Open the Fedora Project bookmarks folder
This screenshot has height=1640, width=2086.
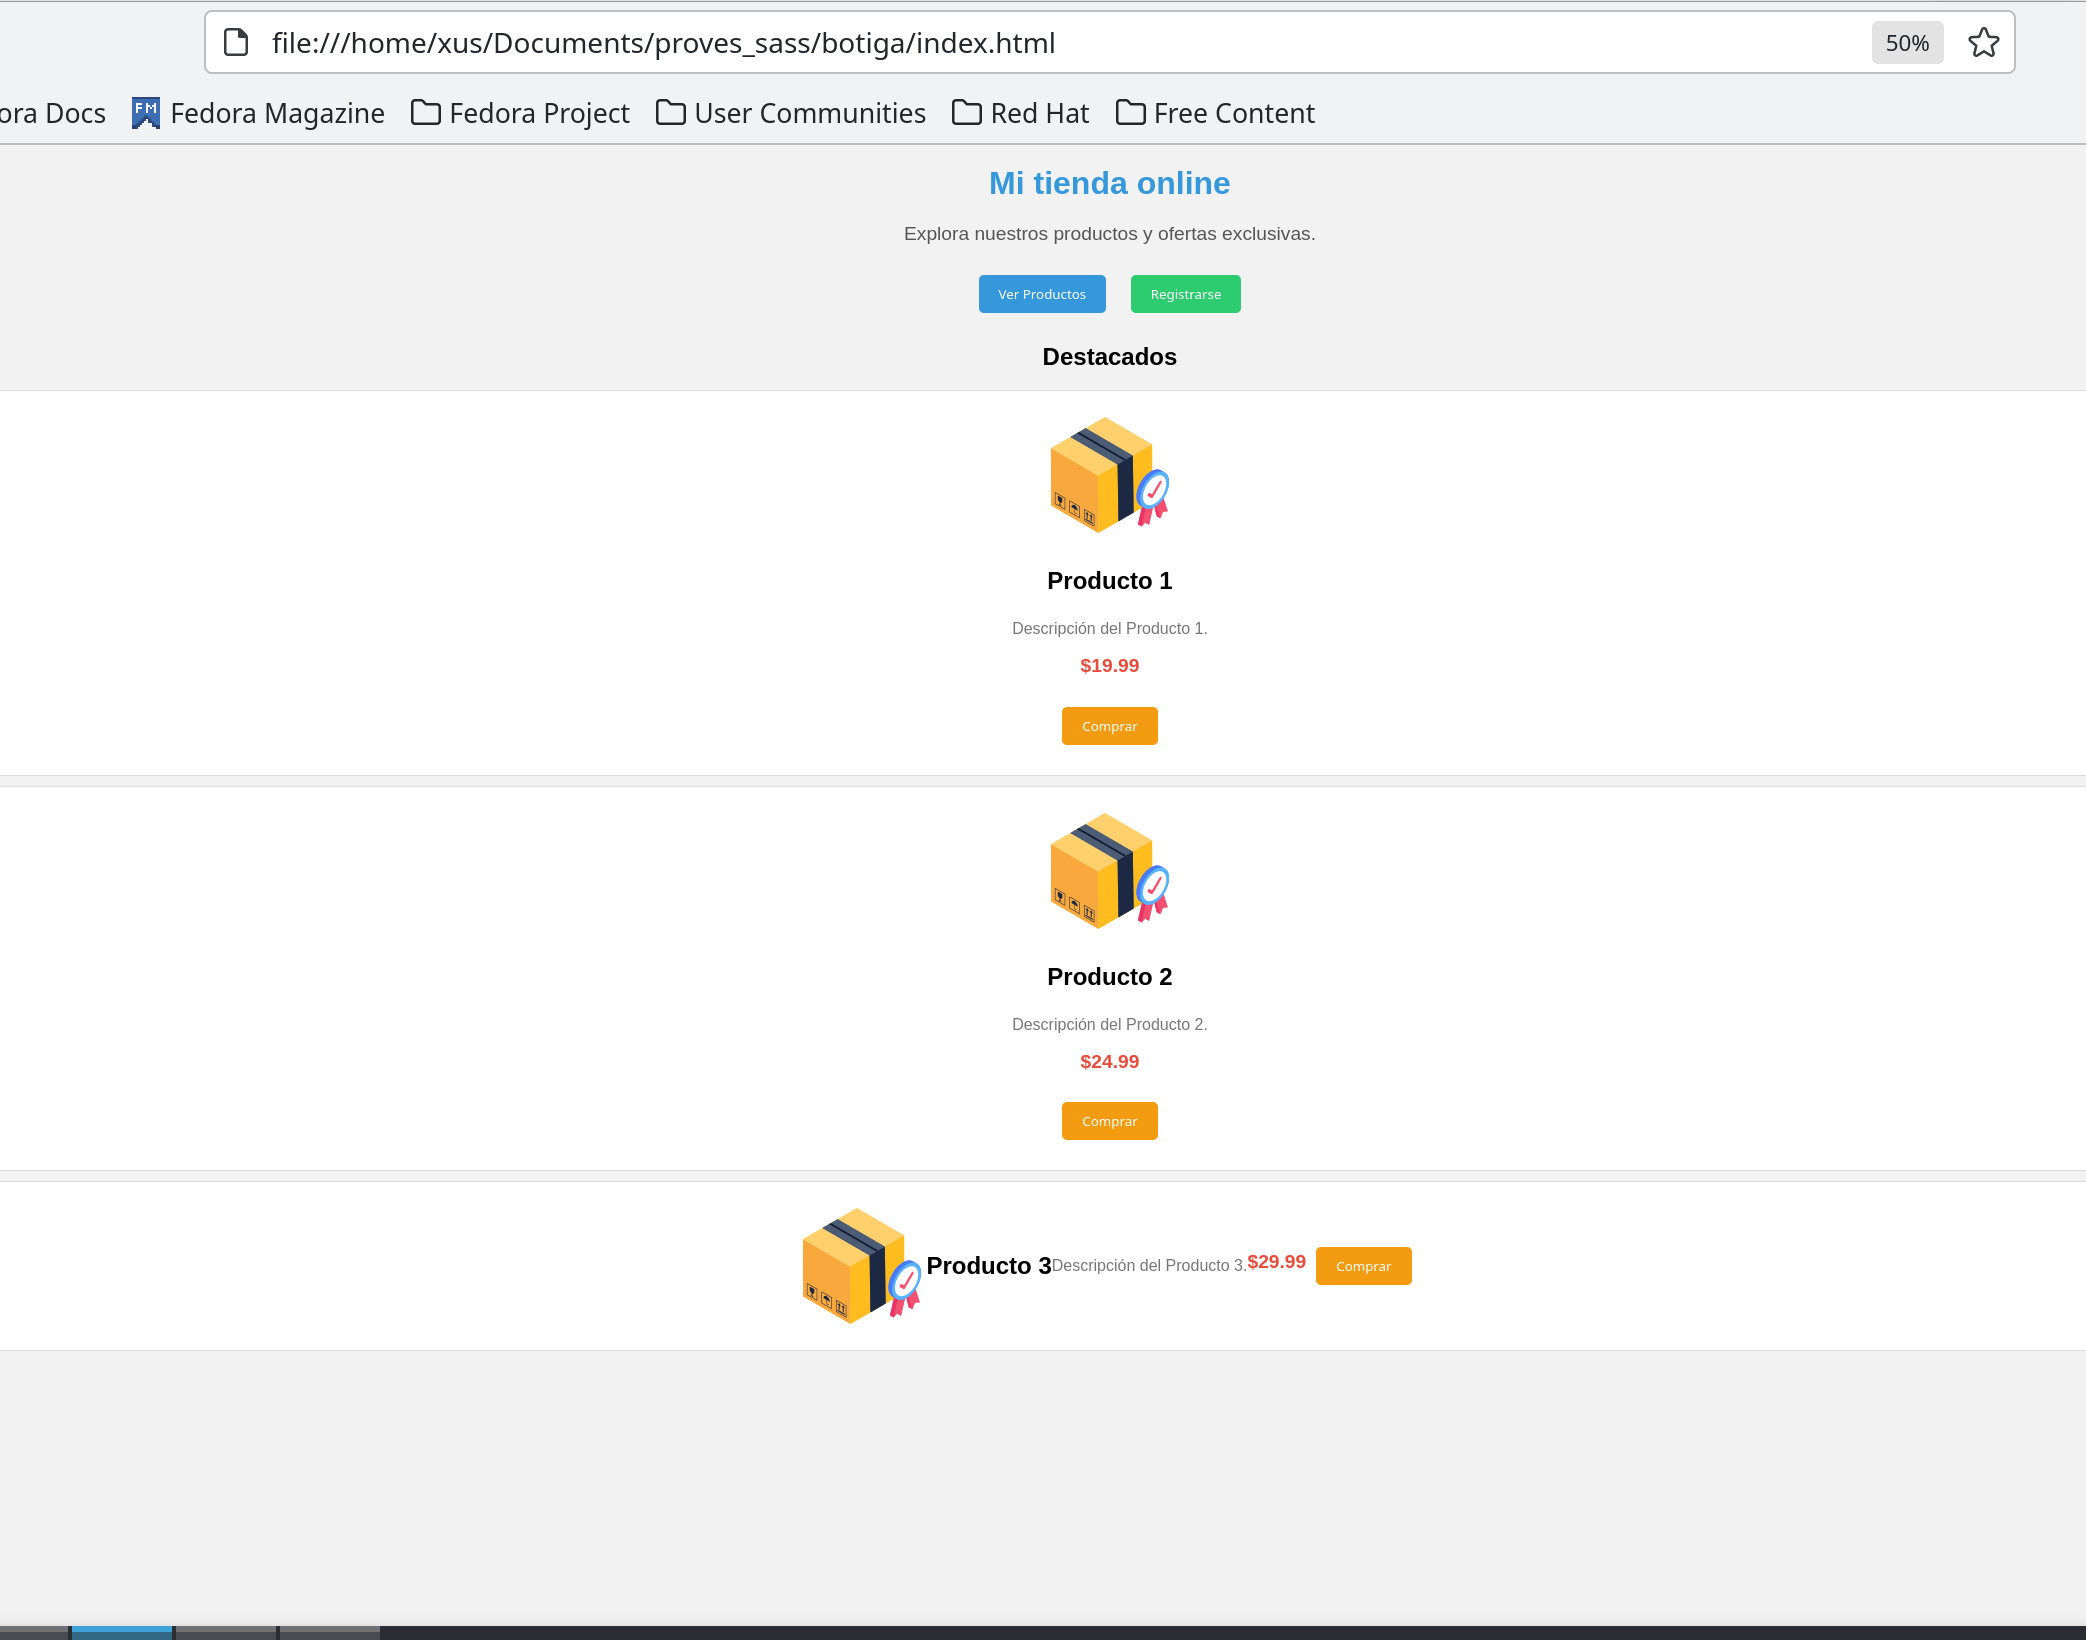point(520,113)
